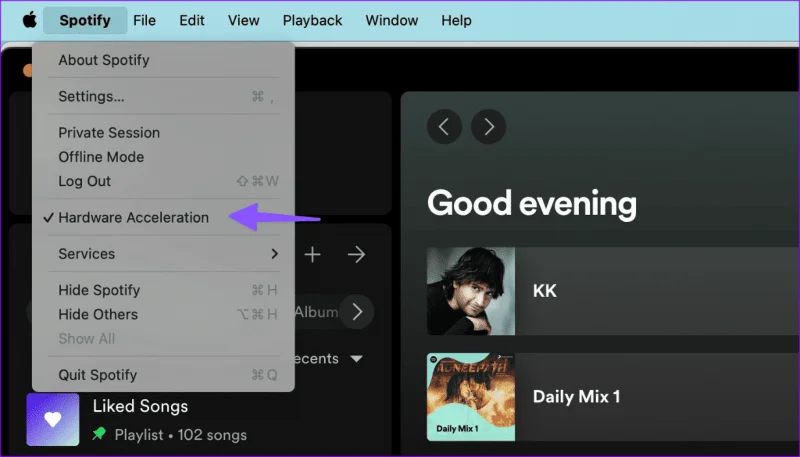Show more filters with chevron next to Albums
Viewport: 800px width, 457px height.
click(357, 311)
